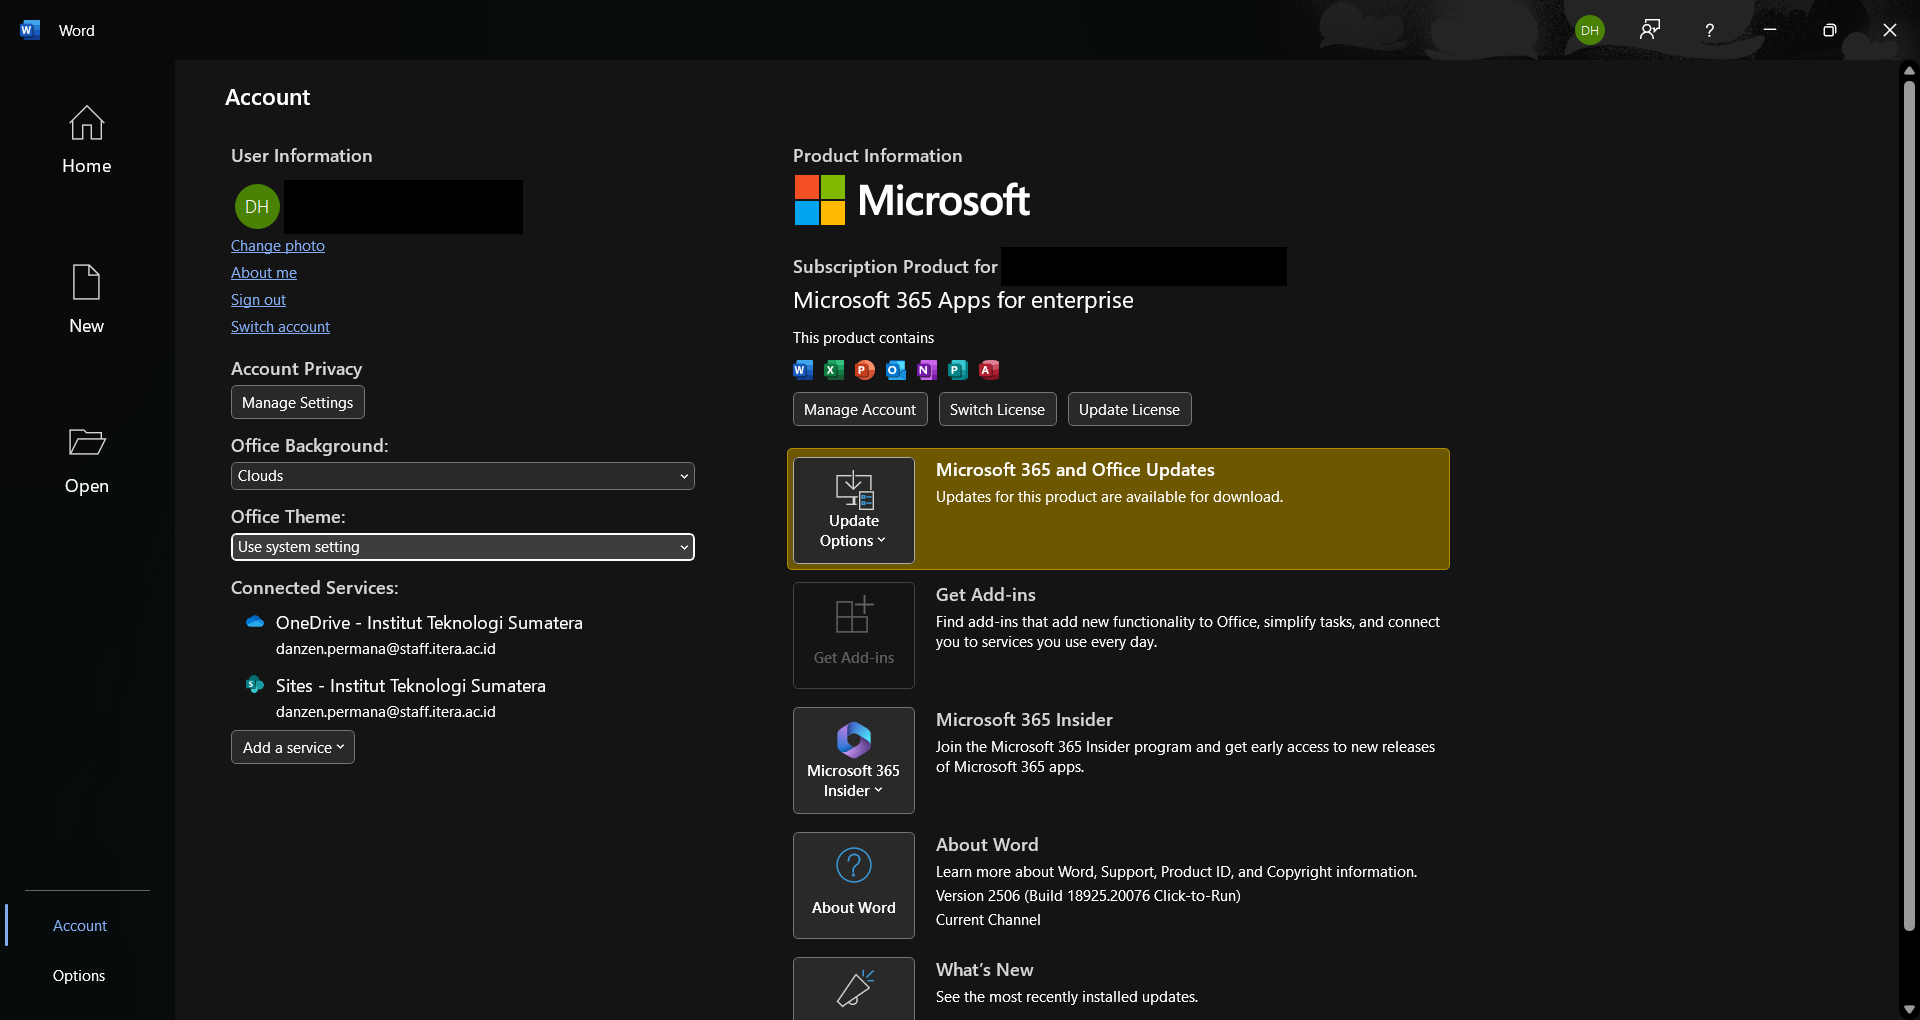
Task: Expand the Add a service dropdown
Action: pos(292,747)
